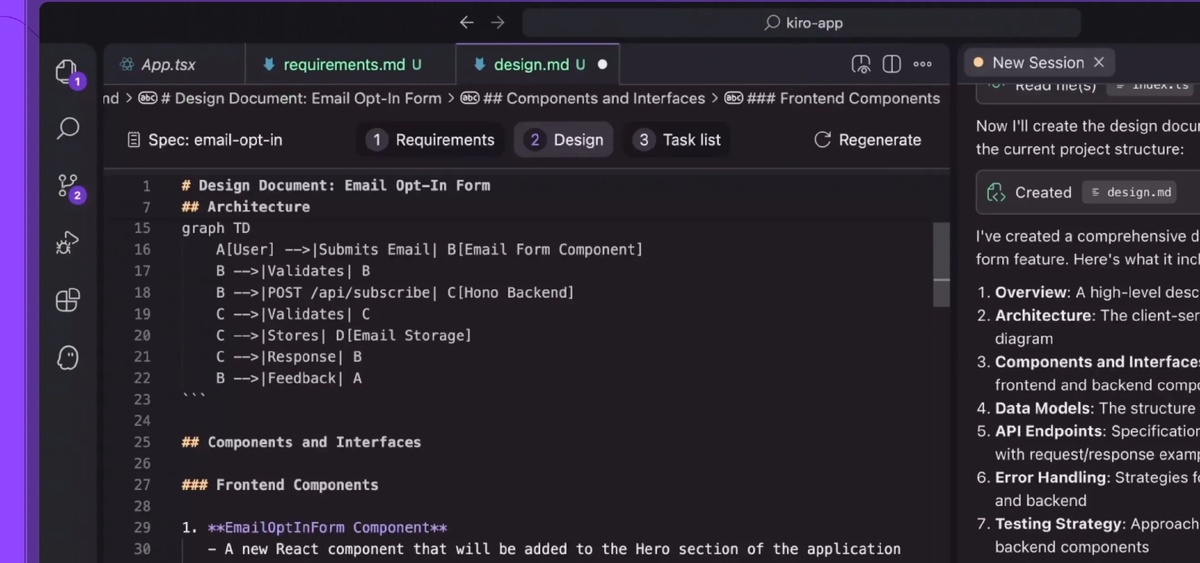Image resolution: width=1200 pixels, height=563 pixels.
Task: Click the Created file icon in chat
Action: pos(996,192)
